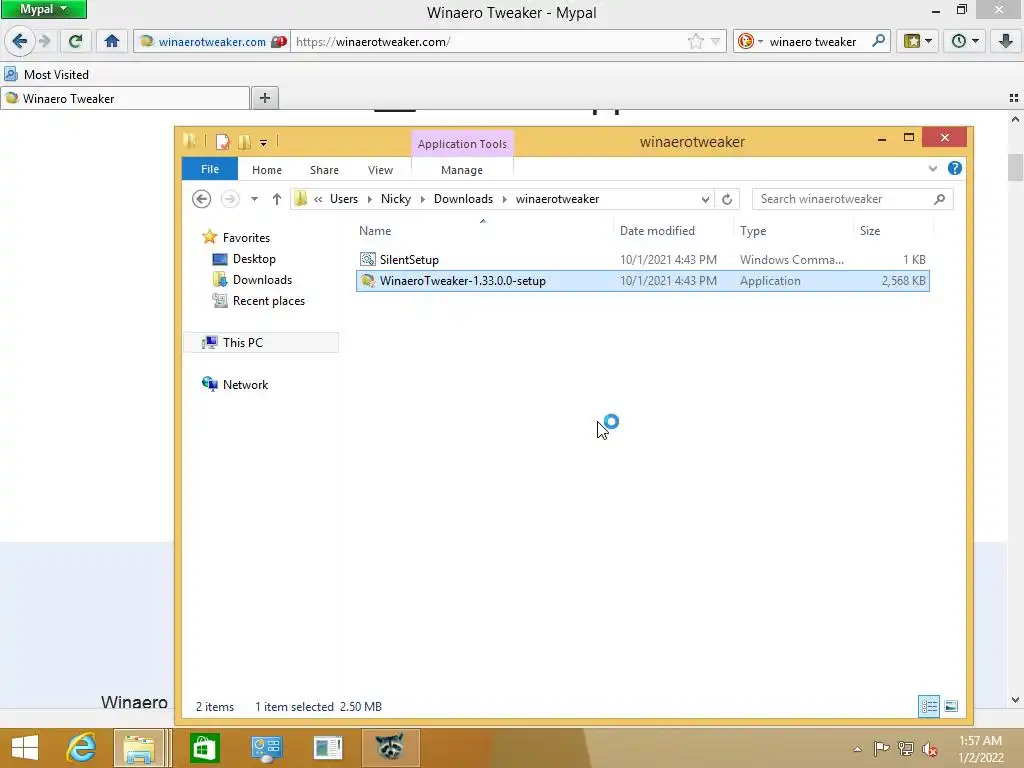The image size is (1024, 768).
Task: Open the File menu in Explorer
Action: click(x=210, y=169)
